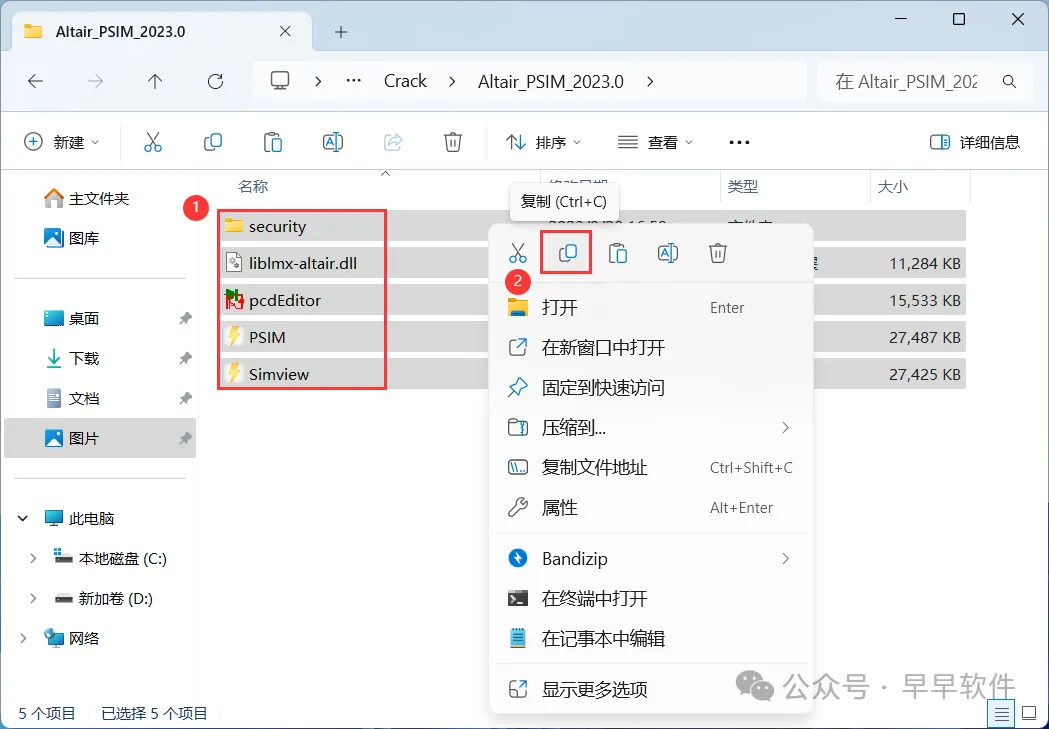Sort by the 类型 column header
The height and width of the screenshot is (729, 1049).
pos(743,187)
